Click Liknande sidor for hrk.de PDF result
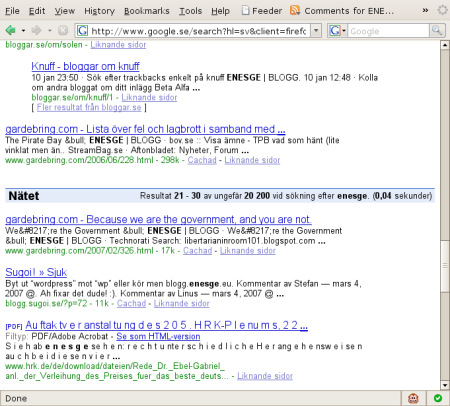Image resolution: width=450 pixels, height=406 pixels. (x=265, y=376)
